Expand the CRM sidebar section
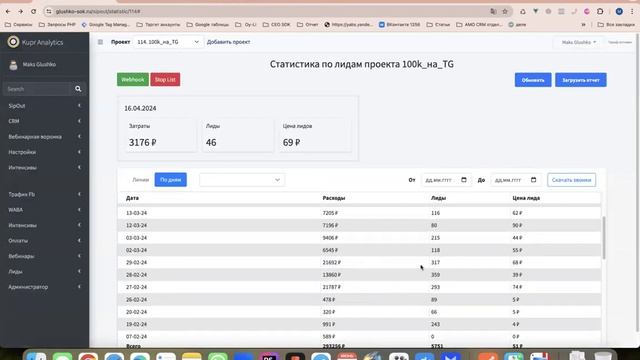The image size is (640, 360). coord(44,121)
